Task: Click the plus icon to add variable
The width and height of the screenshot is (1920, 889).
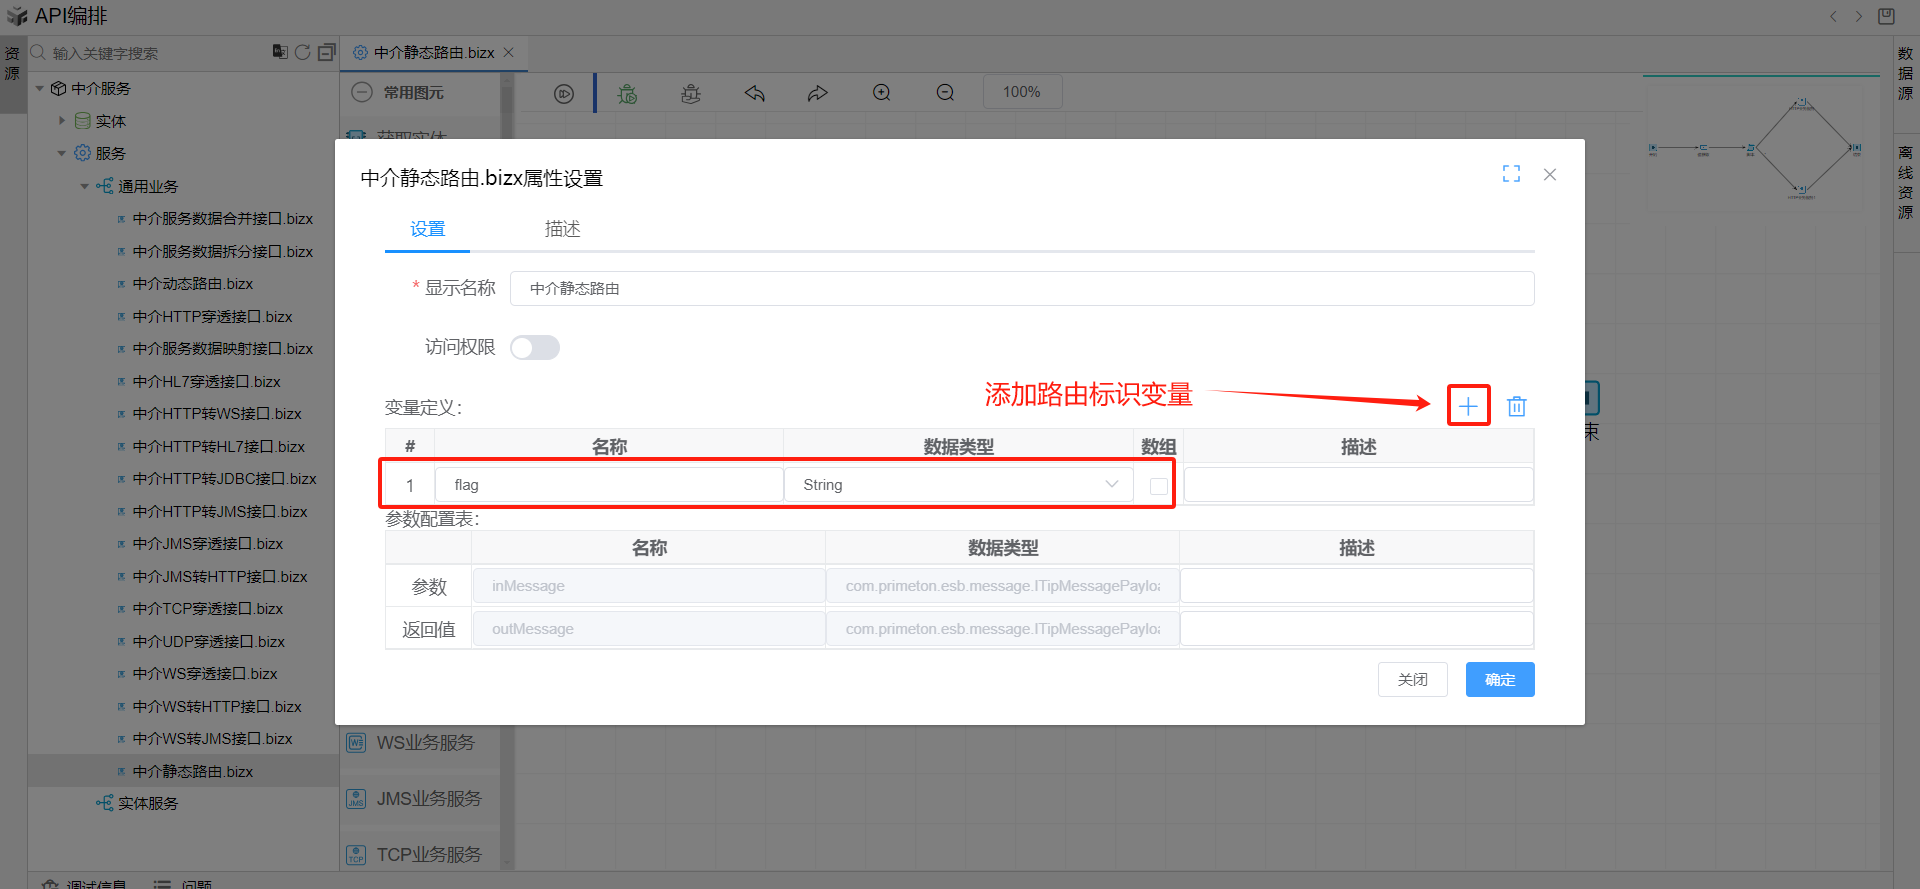Action: coord(1468,406)
